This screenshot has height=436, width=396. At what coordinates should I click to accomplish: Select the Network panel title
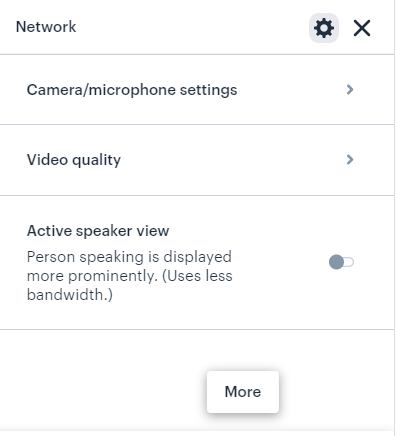[x=46, y=27]
